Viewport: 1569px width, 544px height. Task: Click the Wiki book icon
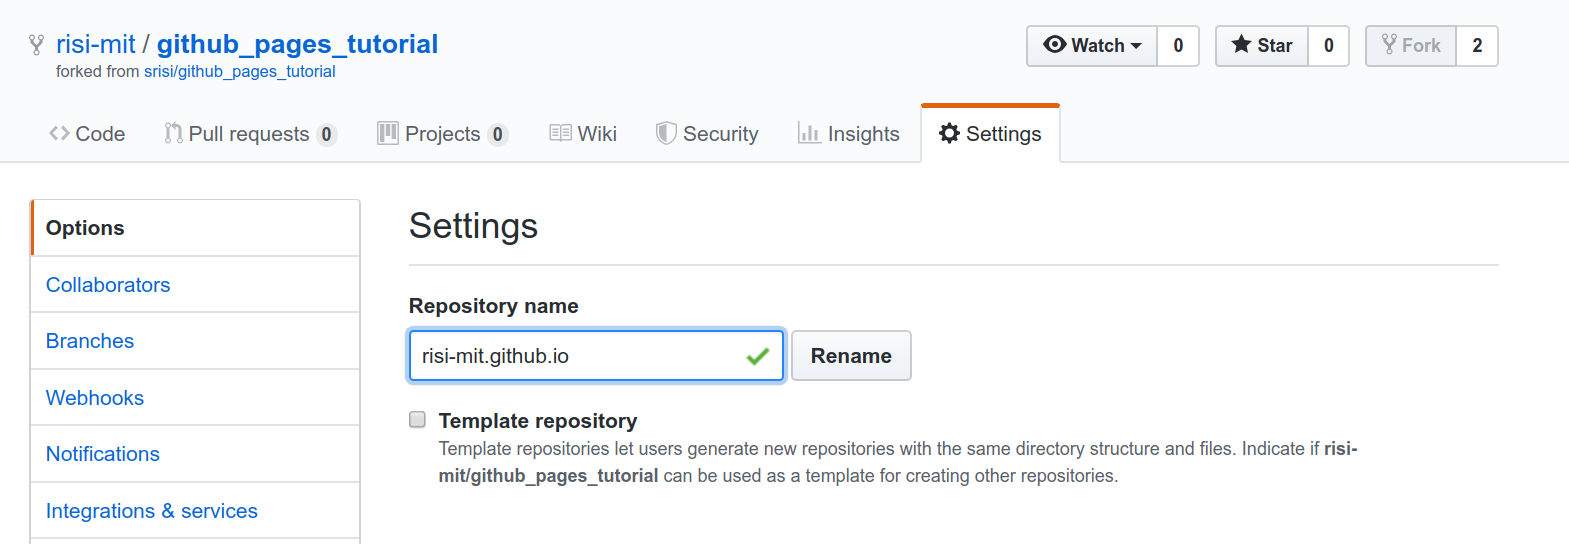[560, 133]
